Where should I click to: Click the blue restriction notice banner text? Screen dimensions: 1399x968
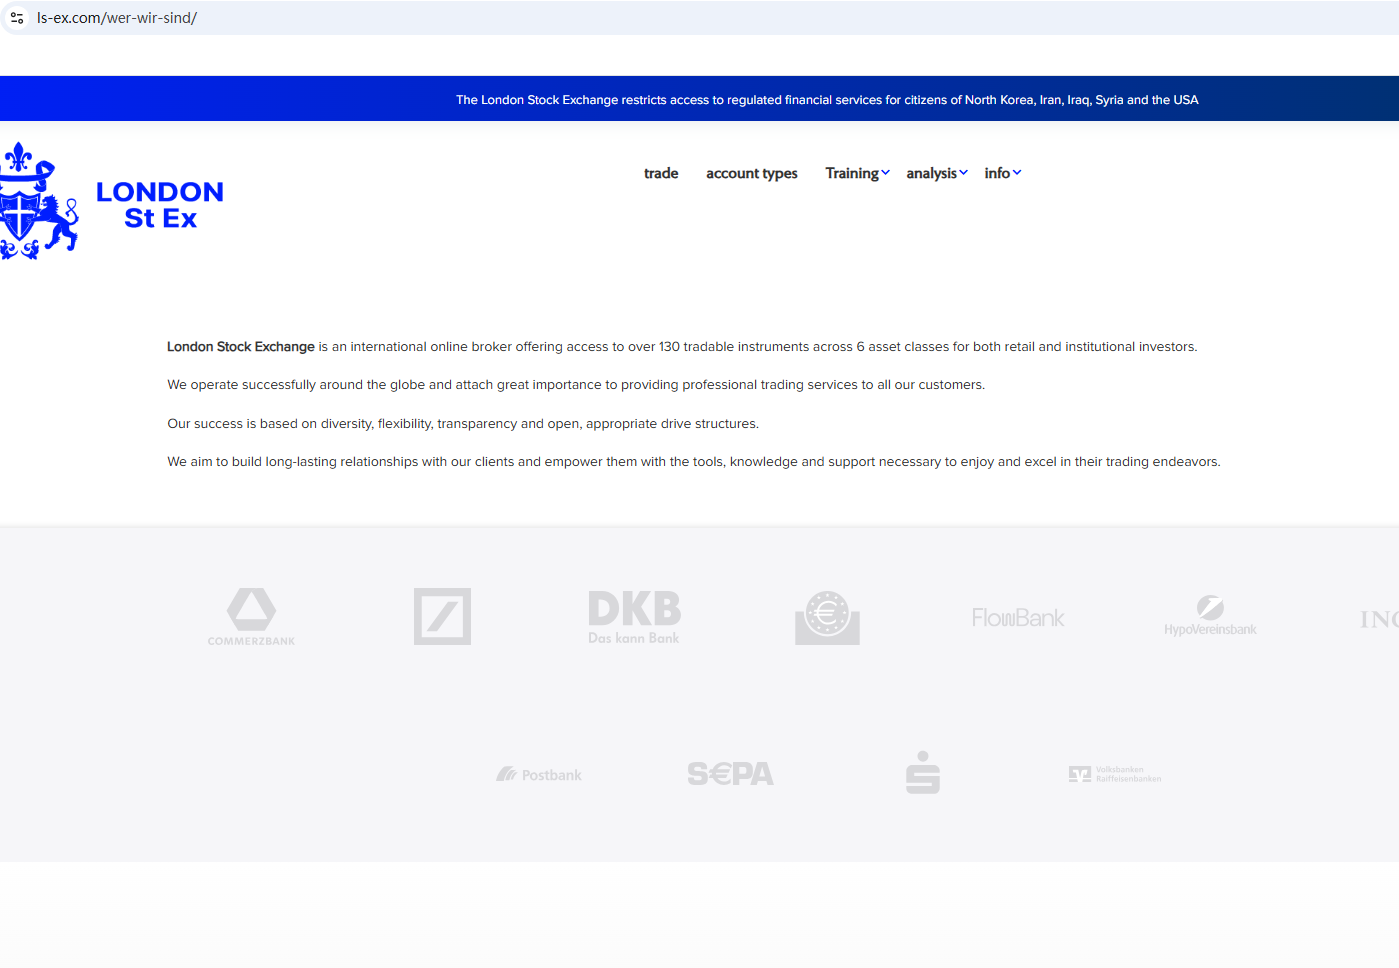[827, 100]
